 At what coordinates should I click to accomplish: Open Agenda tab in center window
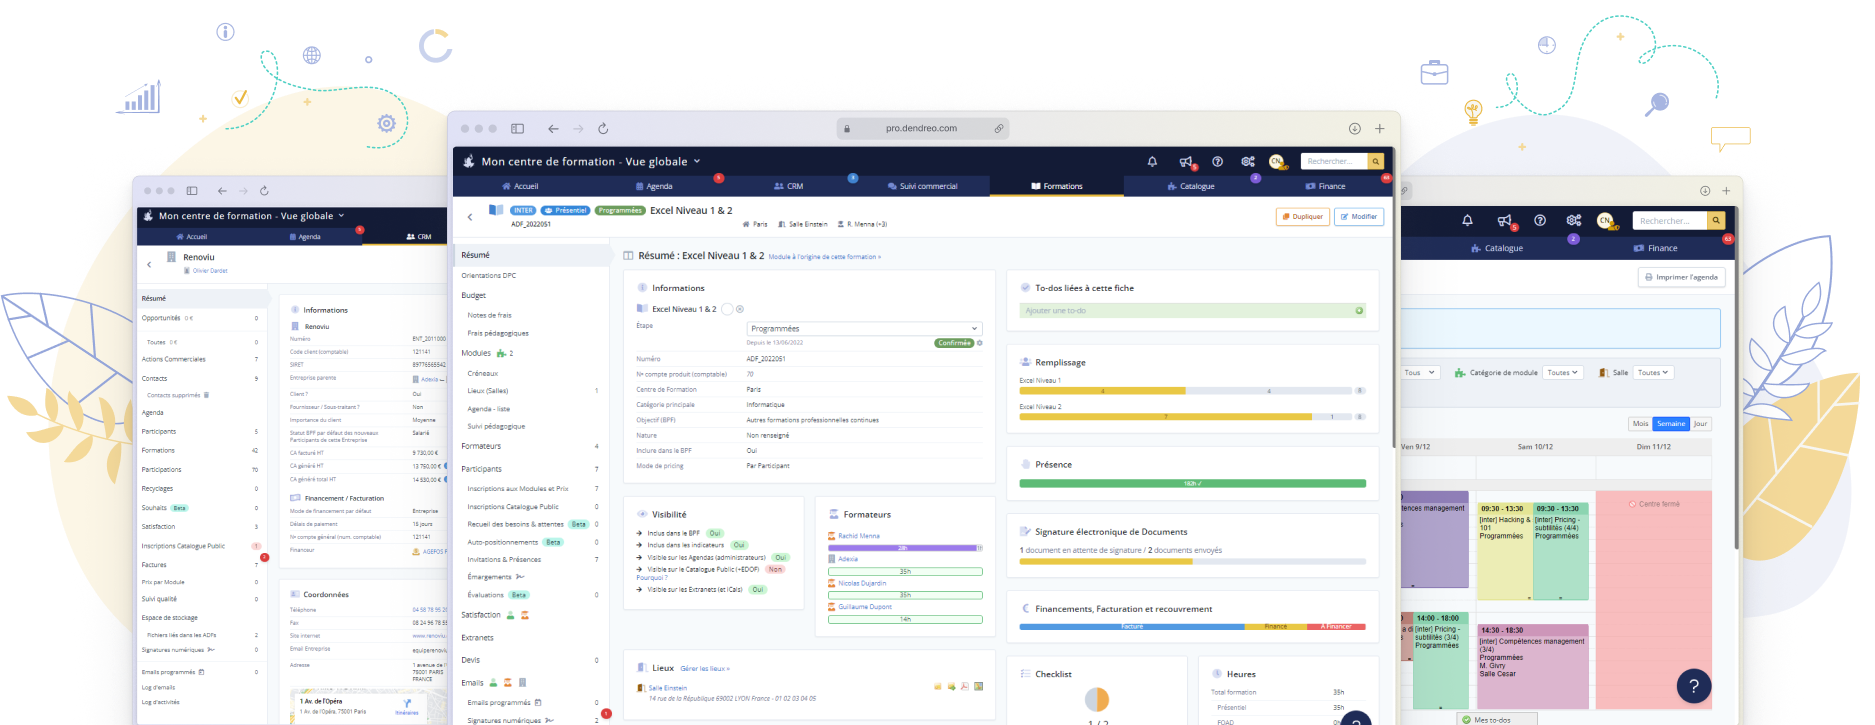654,186
